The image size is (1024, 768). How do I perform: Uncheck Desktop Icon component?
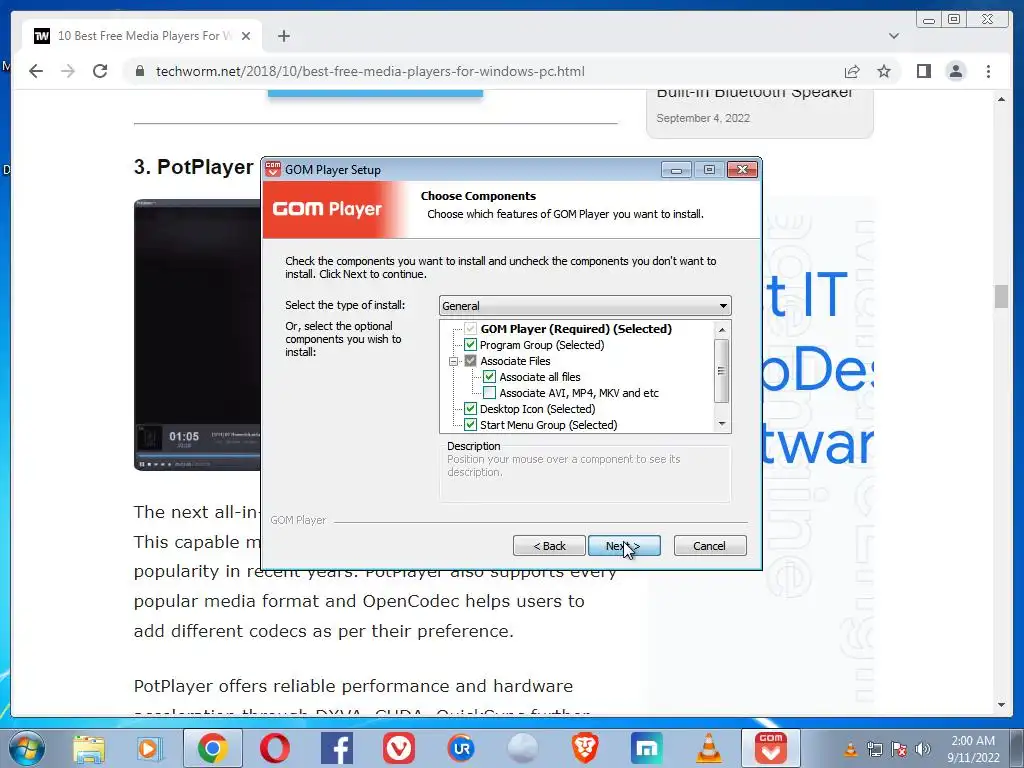tap(470, 409)
